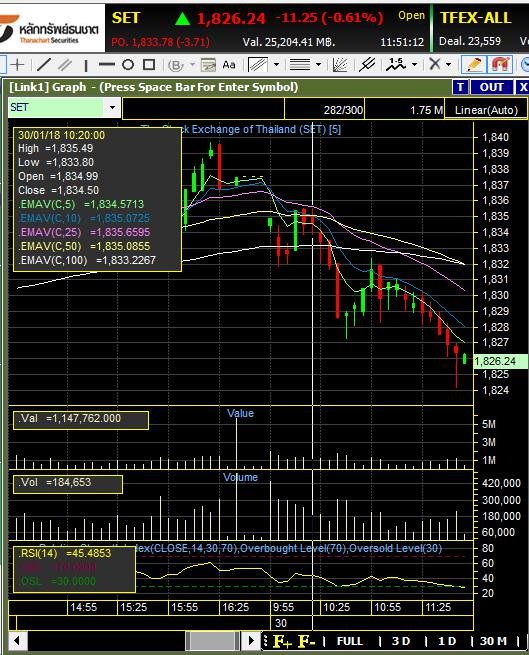
Task: Choose the parallel lines drawing tool
Action: [64, 65]
